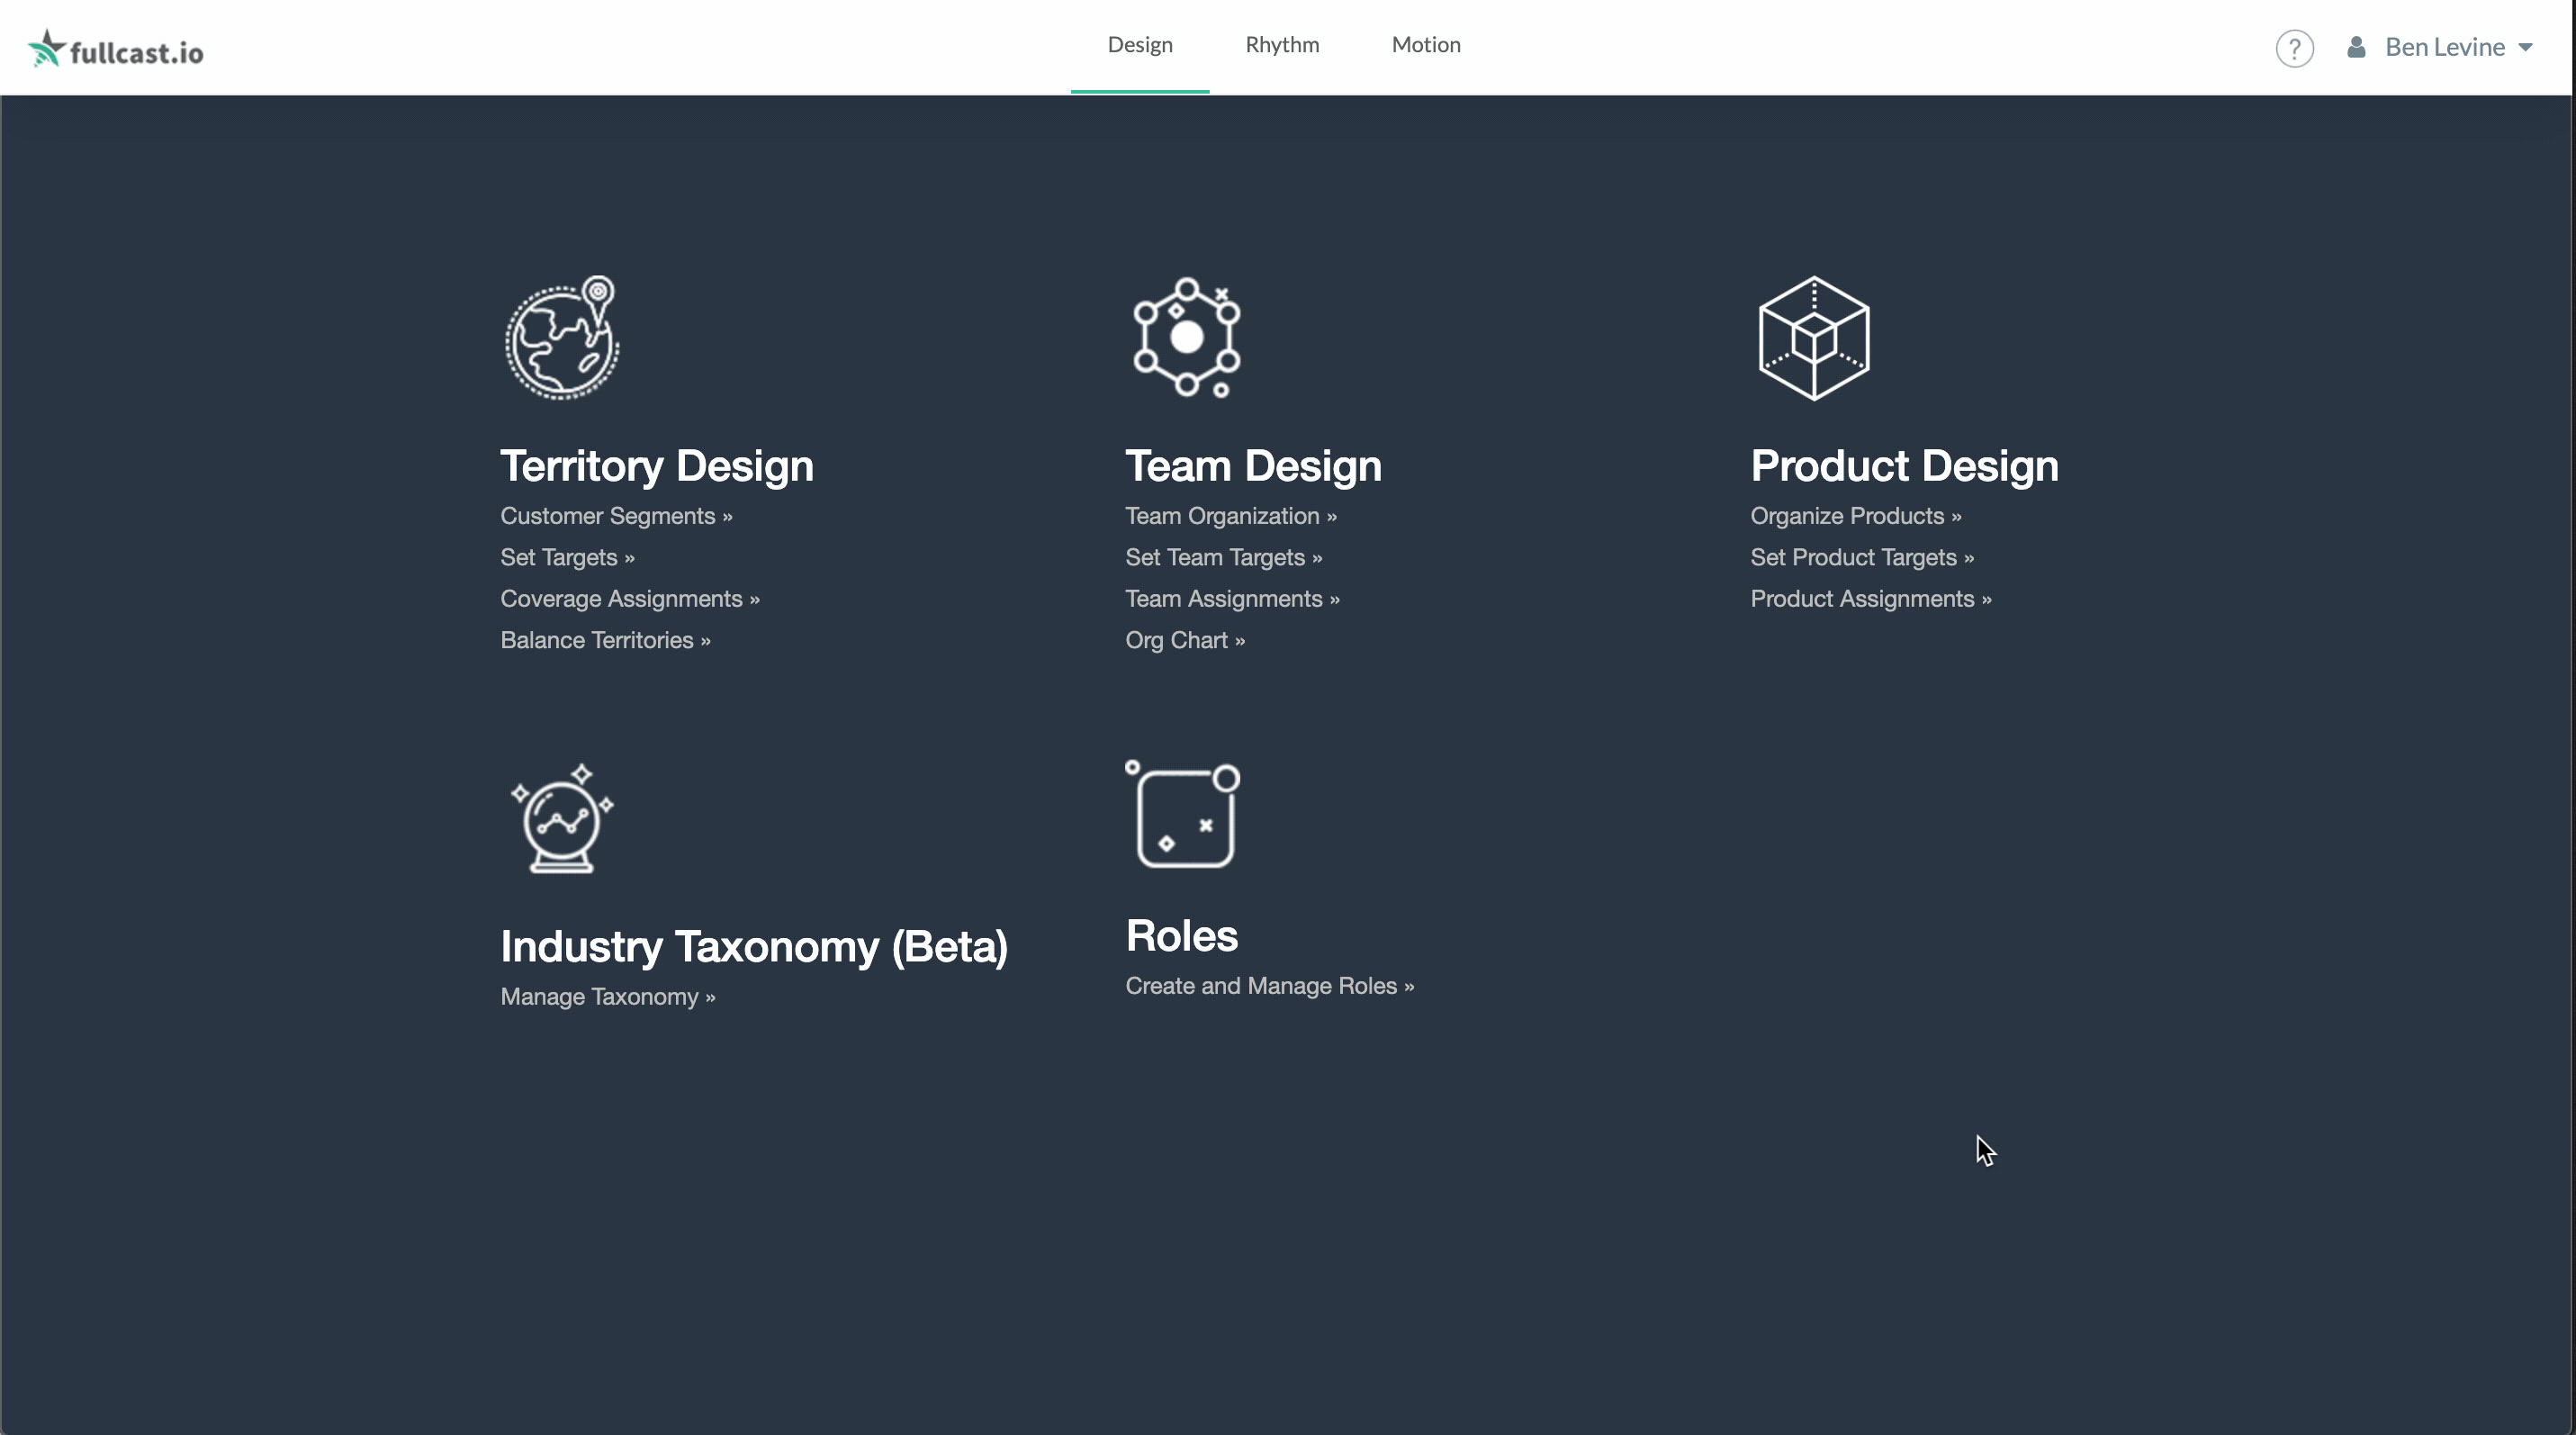Click the Territory Design globe icon
2576x1435 pixels.
(x=561, y=338)
